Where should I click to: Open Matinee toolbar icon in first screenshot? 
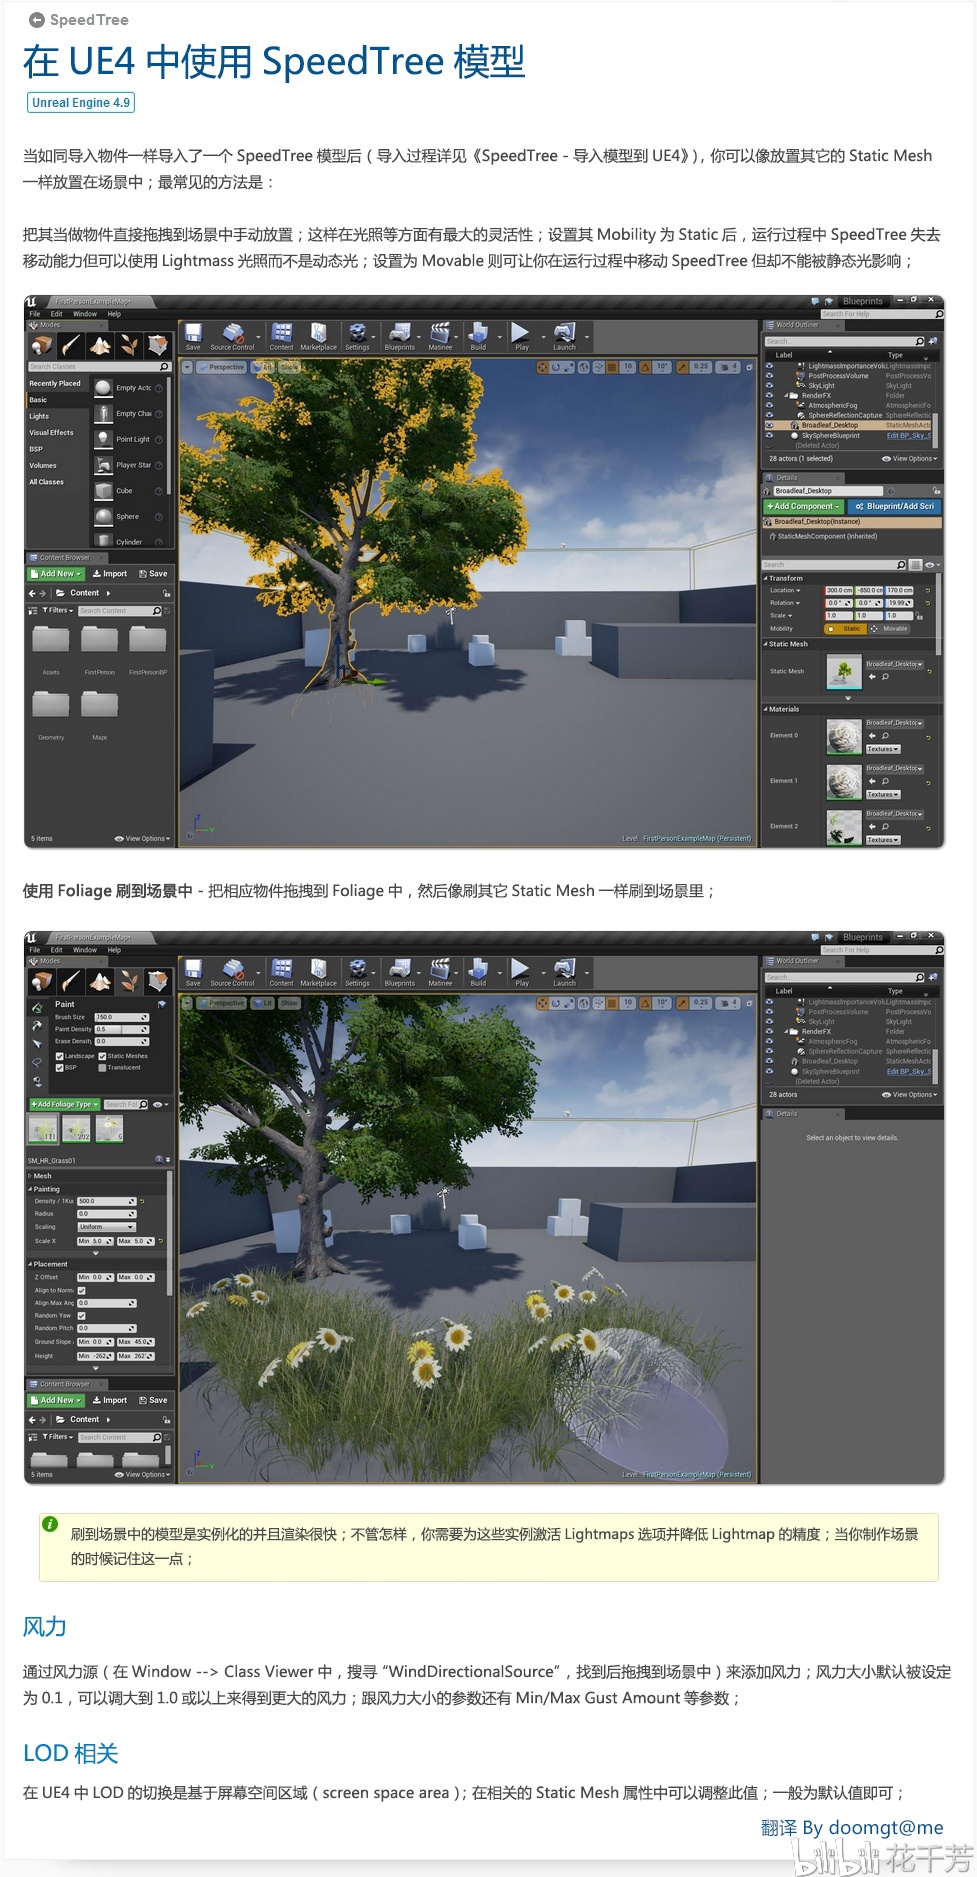point(440,336)
